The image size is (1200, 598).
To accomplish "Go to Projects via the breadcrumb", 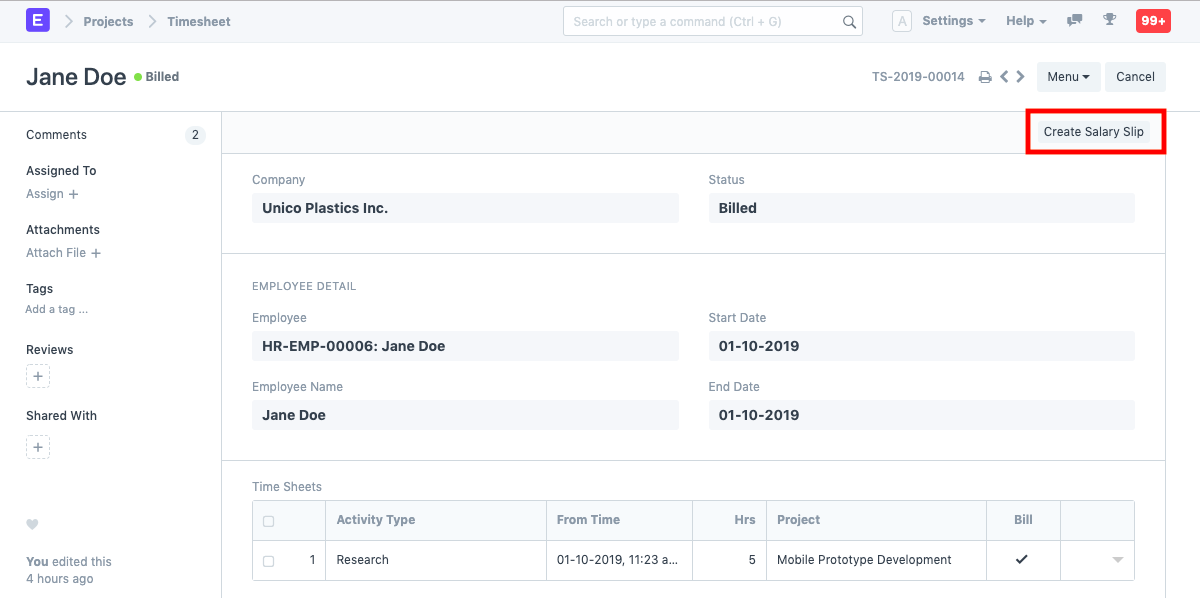I will (x=108, y=20).
